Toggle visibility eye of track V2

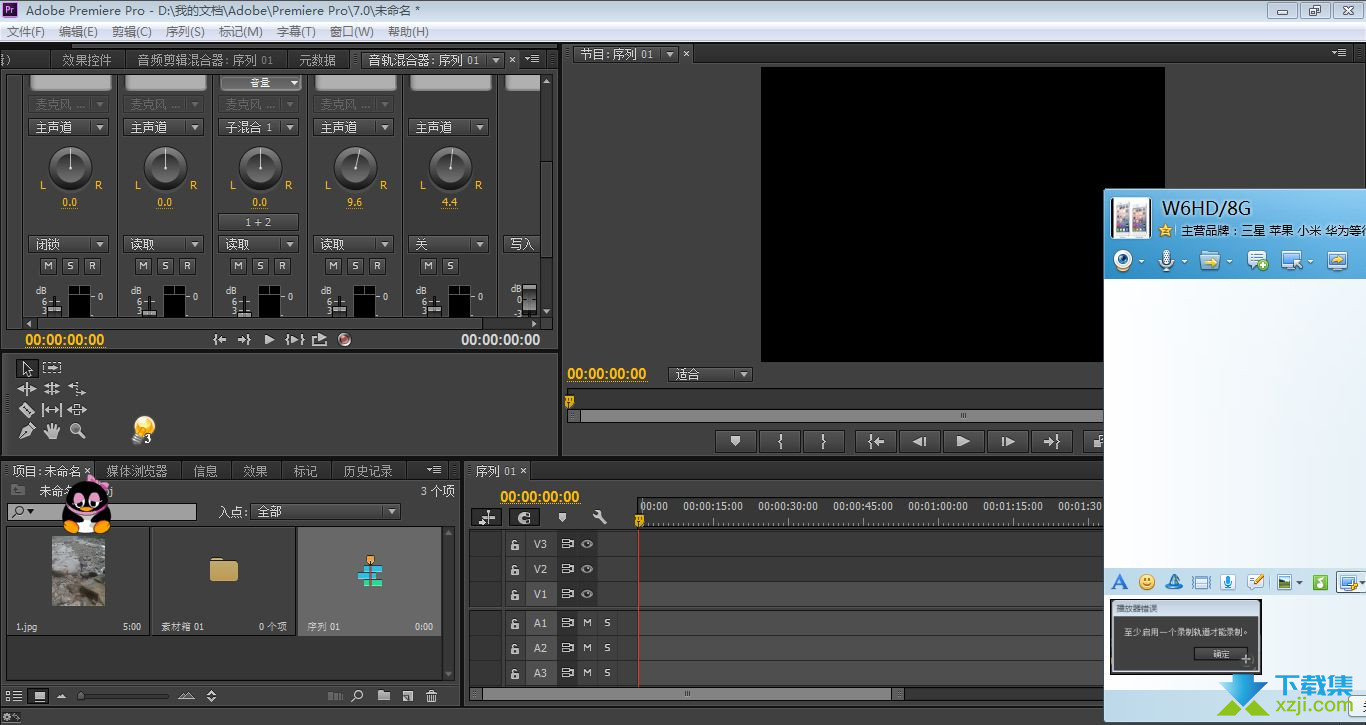point(587,569)
